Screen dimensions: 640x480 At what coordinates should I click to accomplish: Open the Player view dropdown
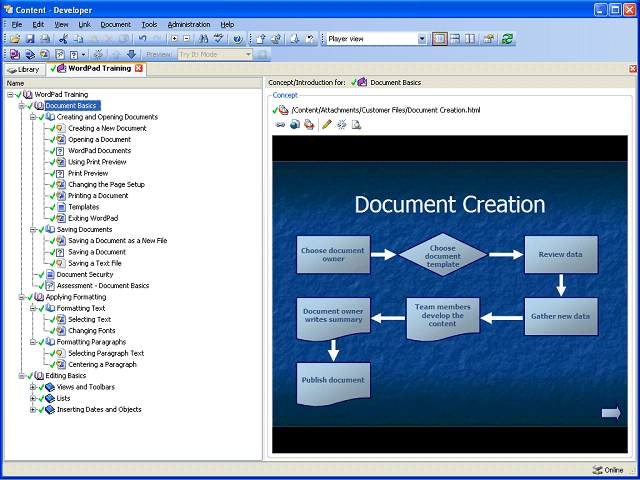420,39
